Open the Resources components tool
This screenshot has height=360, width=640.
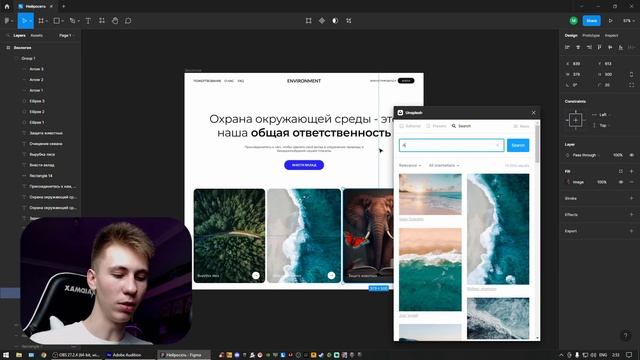102,21
